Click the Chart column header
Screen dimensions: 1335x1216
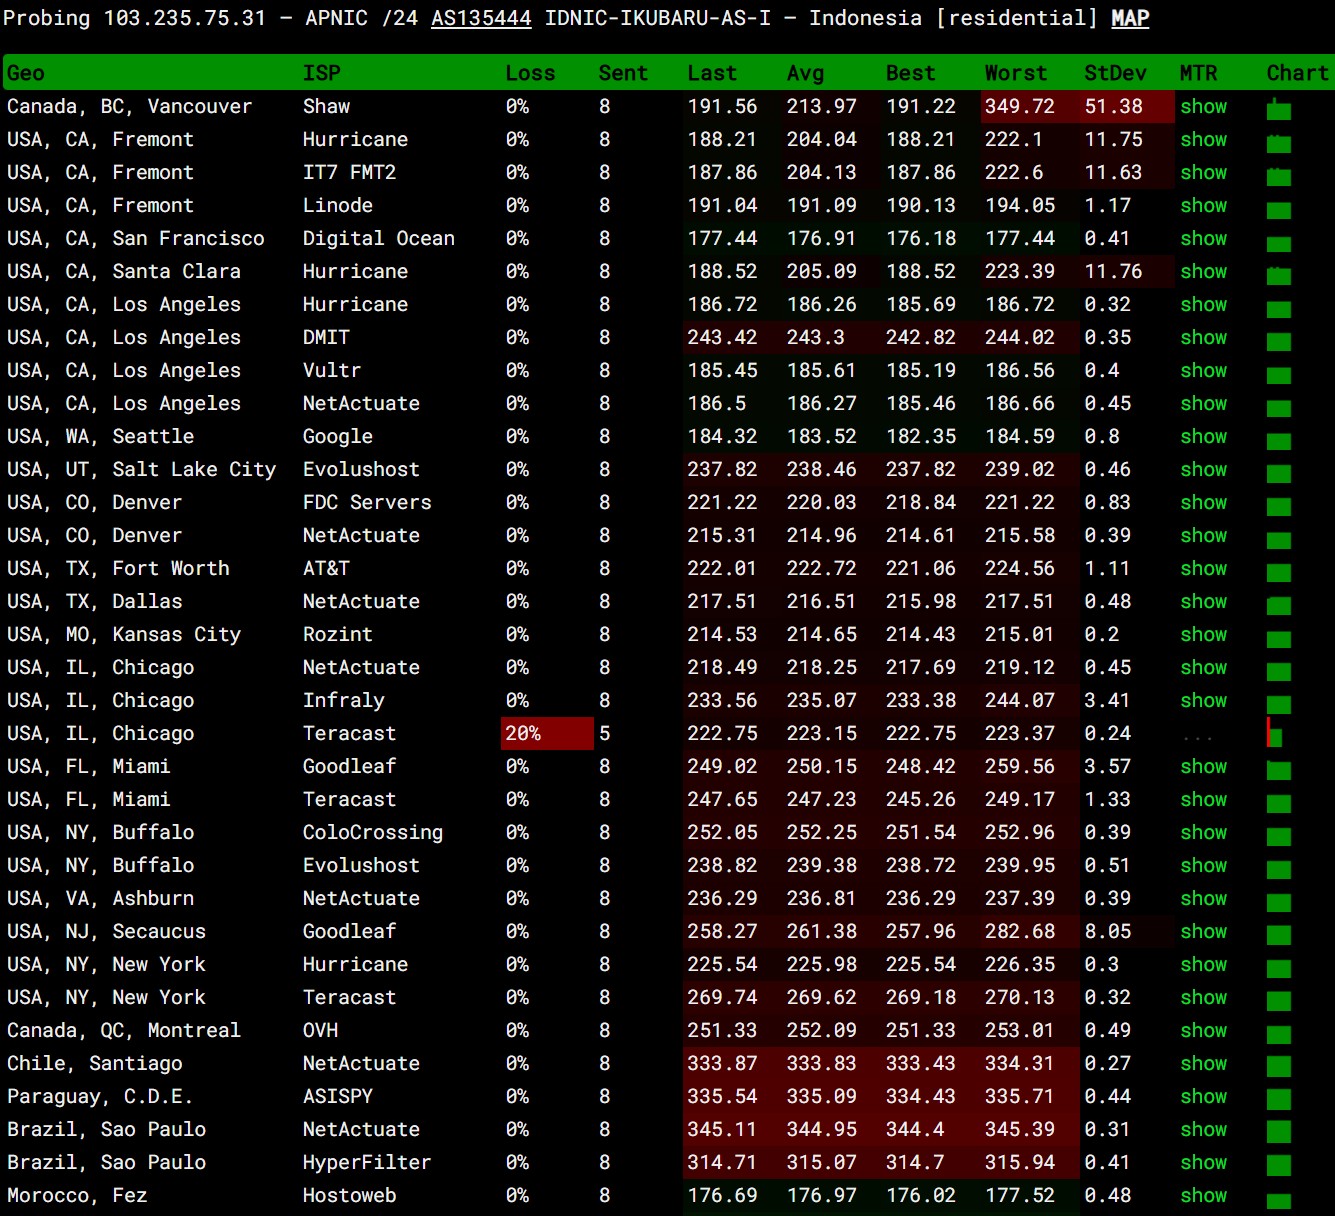1297,73
